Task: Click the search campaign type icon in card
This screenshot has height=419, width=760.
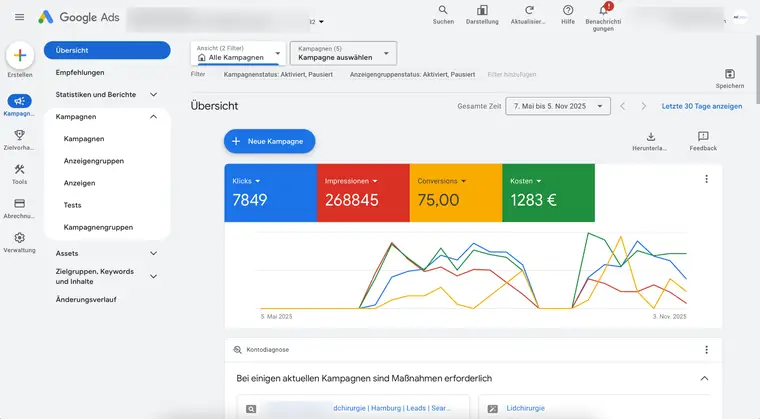Action: (x=251, y=409)
